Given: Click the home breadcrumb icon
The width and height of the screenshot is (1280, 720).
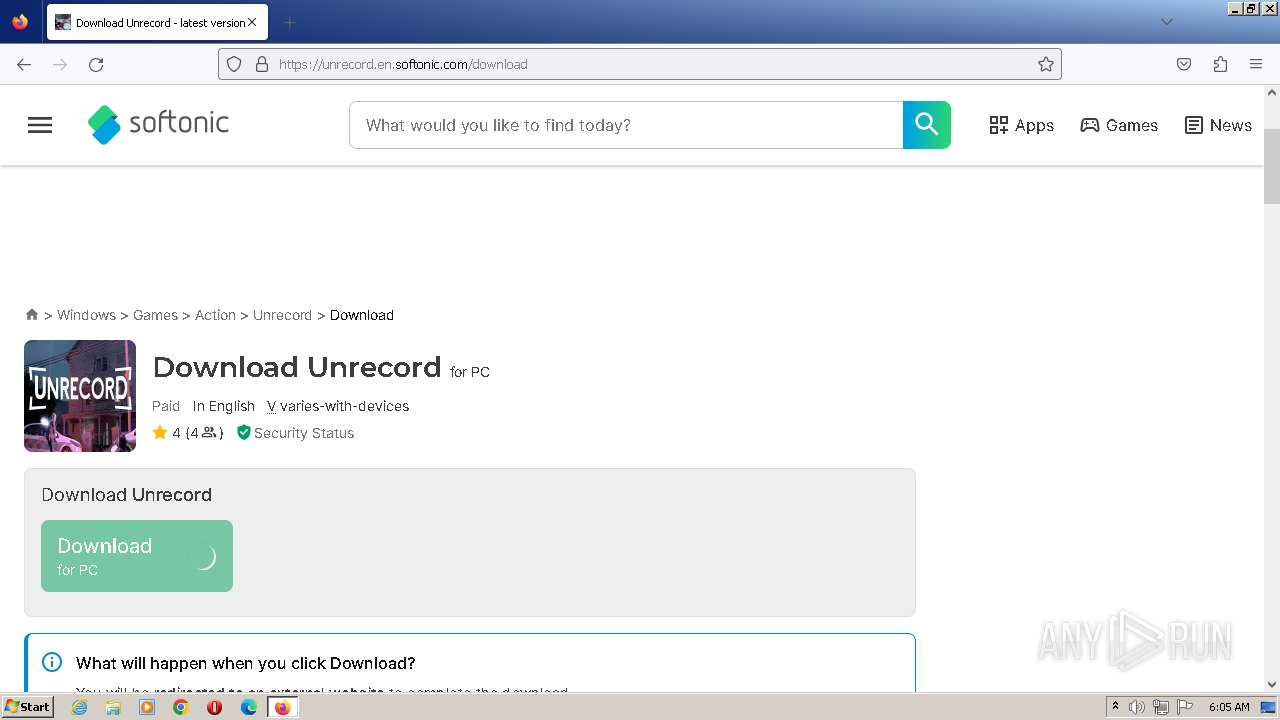Looking at the screenshot, I should tap(32, 314).
